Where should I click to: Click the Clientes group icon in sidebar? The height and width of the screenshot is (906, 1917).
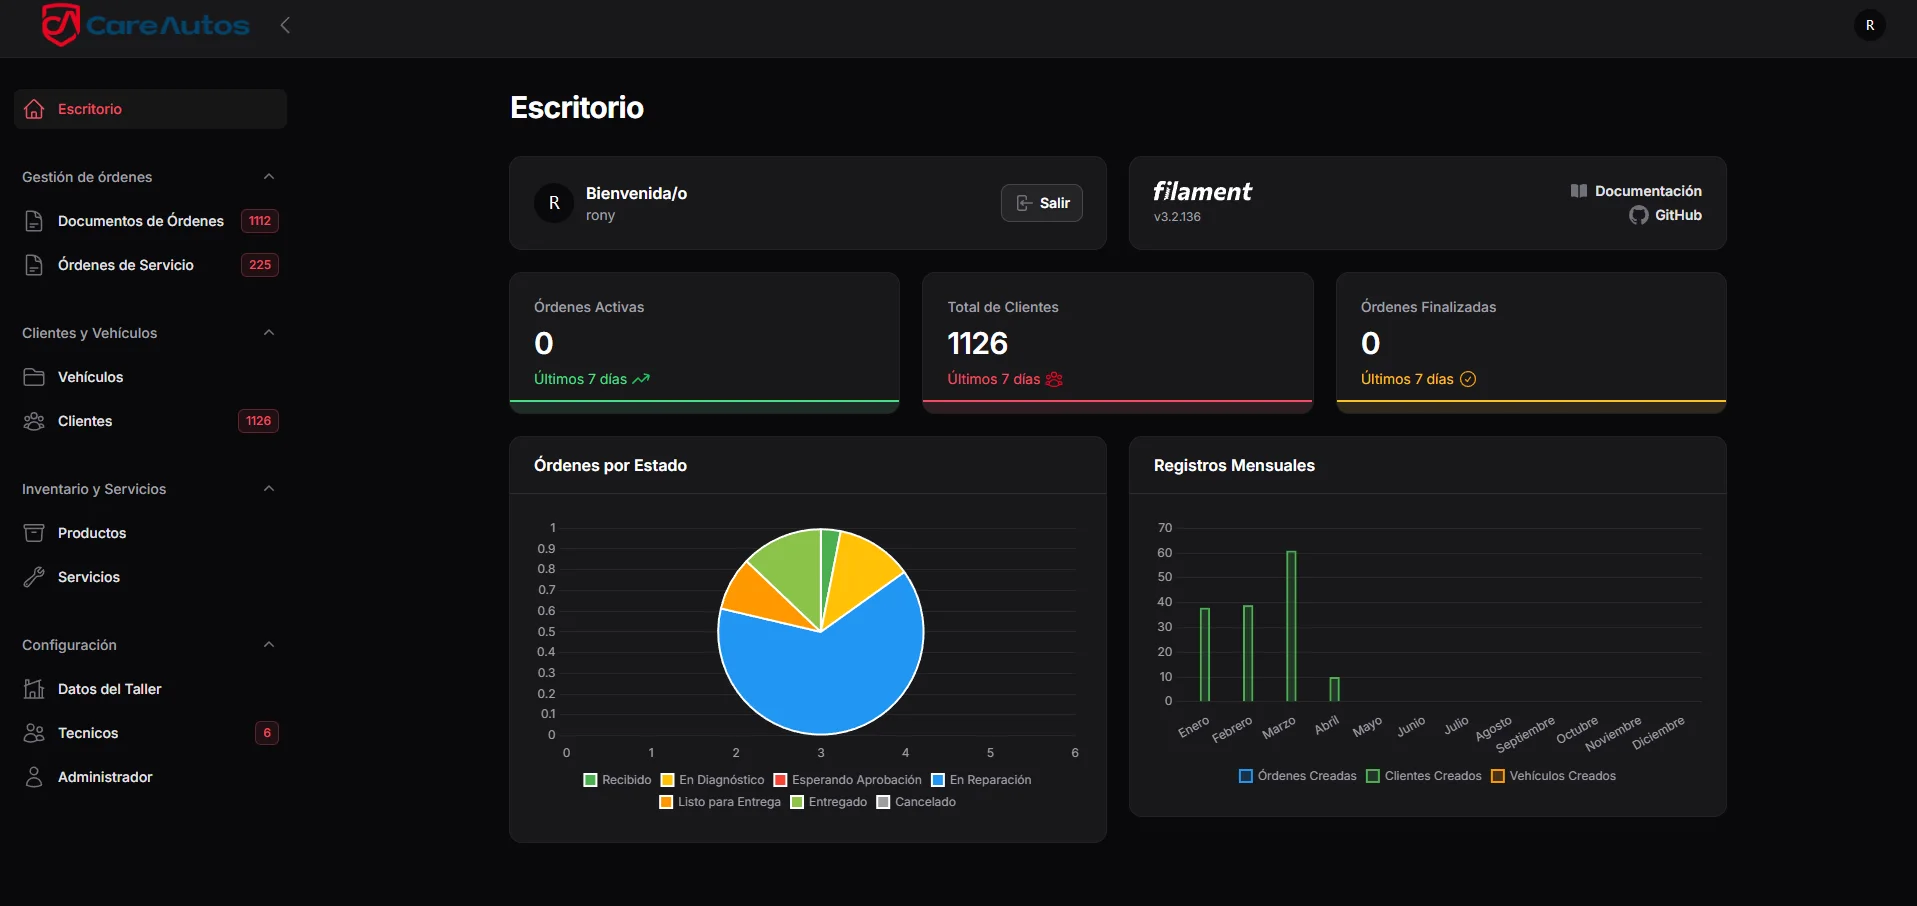[x=34, y=421]
